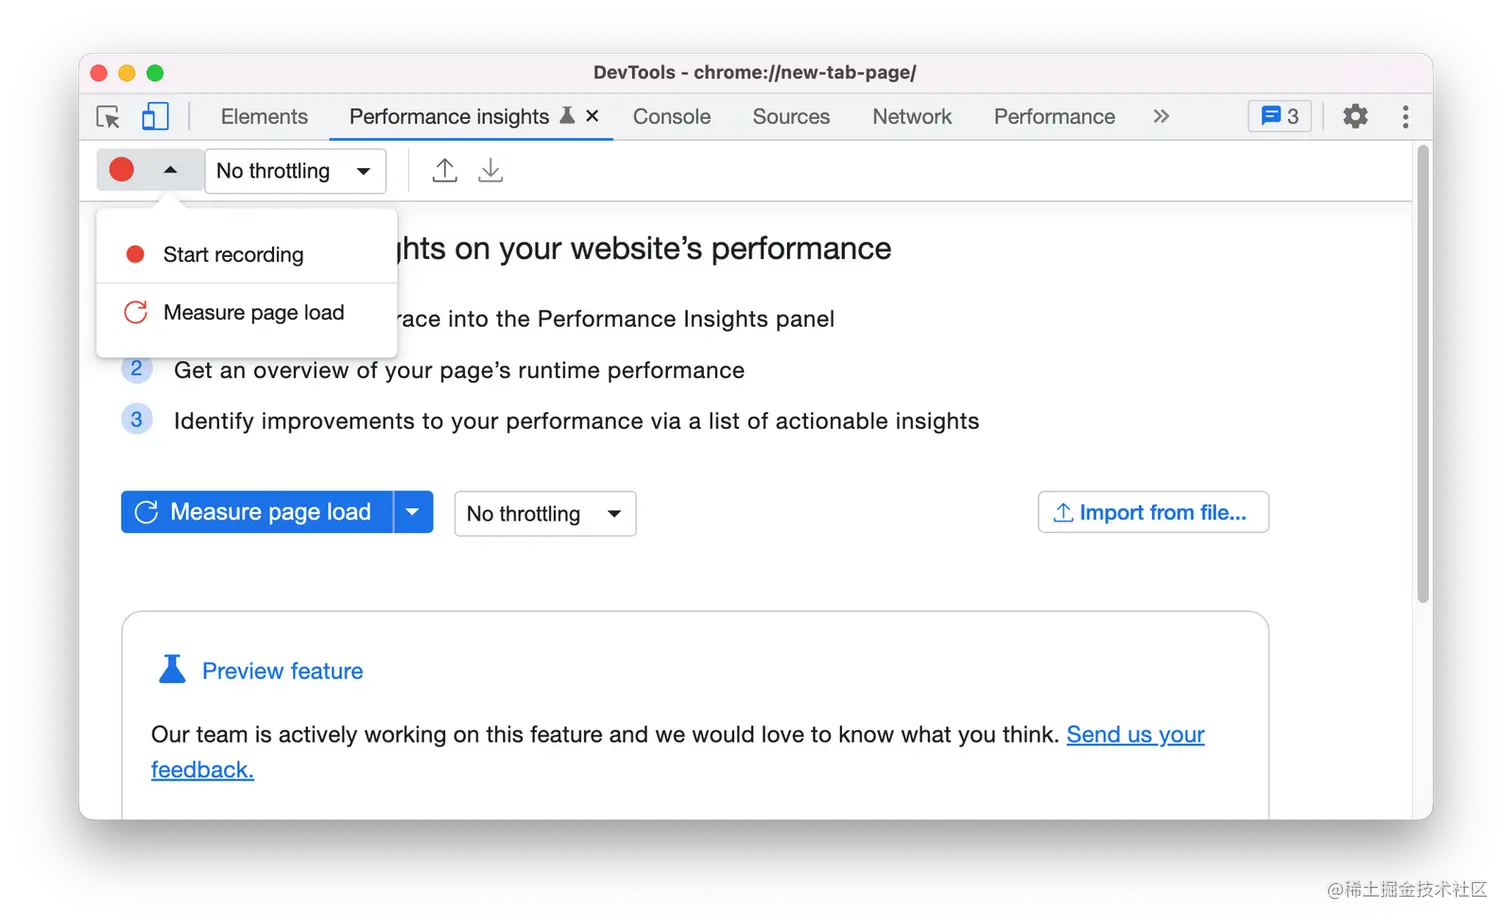1512x924 pixels.
Task: Close the Performance insights tab
Action: click(592, 116)
